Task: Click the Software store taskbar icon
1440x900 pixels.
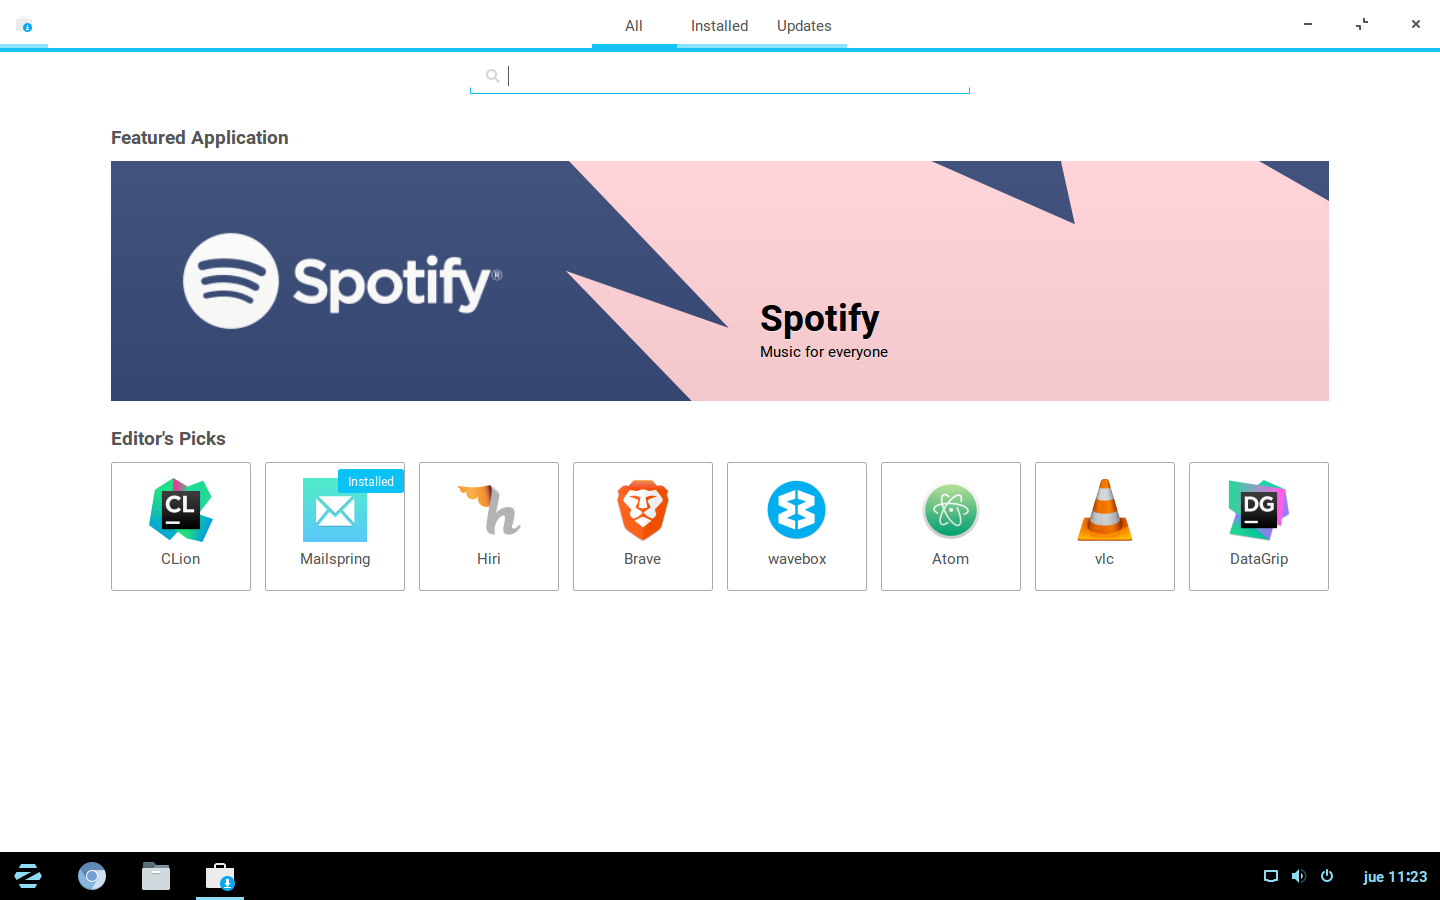Action: point(220,877)
